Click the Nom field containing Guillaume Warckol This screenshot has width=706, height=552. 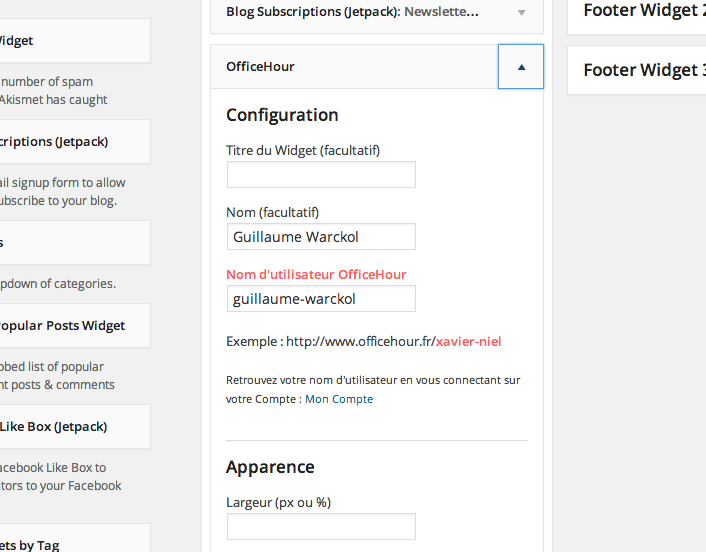[x=321, y=237]
